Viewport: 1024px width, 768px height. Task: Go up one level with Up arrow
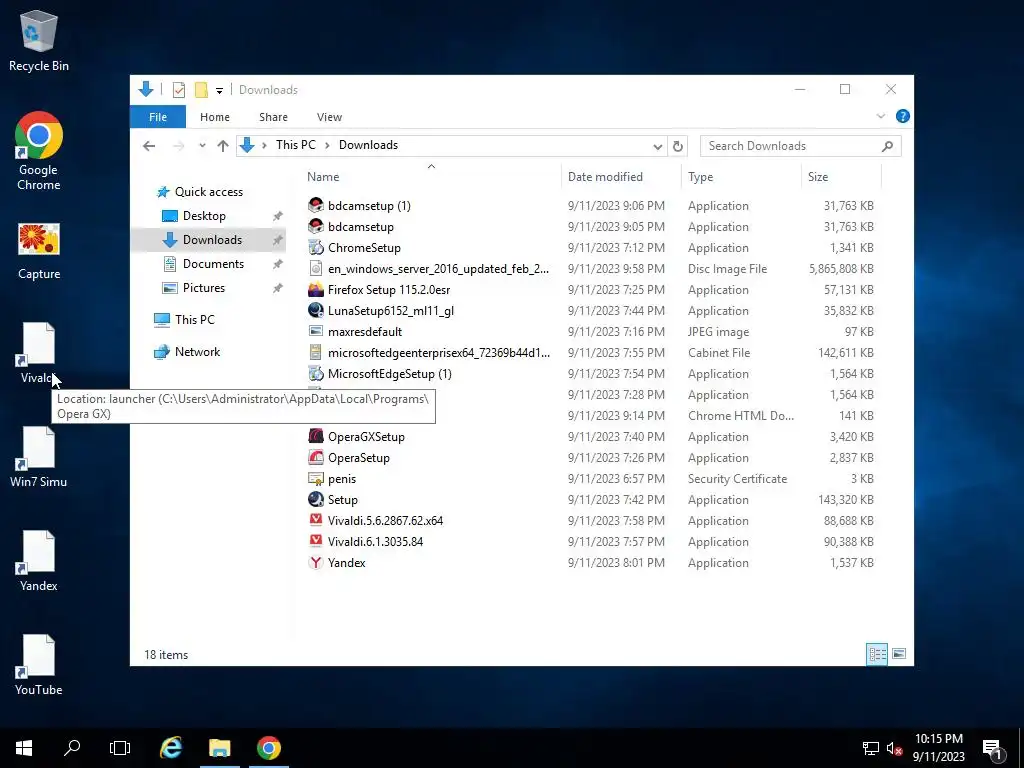click(x=223, y=146)
